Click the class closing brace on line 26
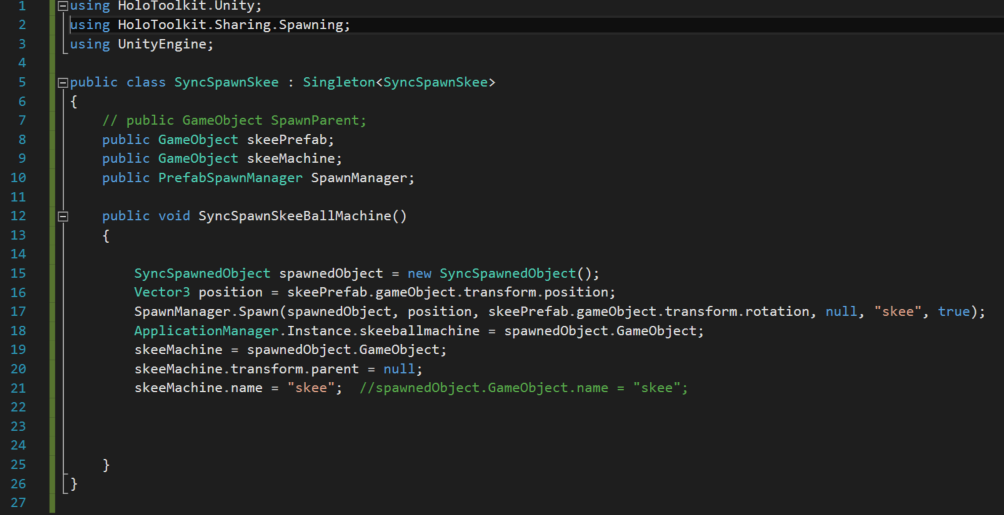1004x515 pixels. pyautogui.click(x=74, y=484)
